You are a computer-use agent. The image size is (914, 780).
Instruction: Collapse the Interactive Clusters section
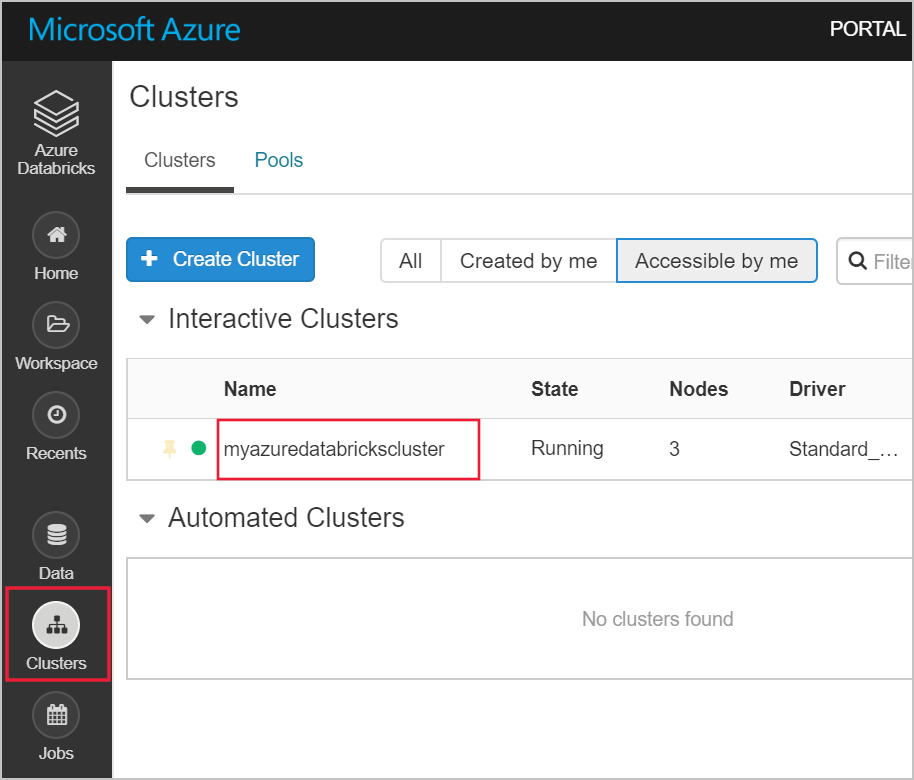pos(147,319)
